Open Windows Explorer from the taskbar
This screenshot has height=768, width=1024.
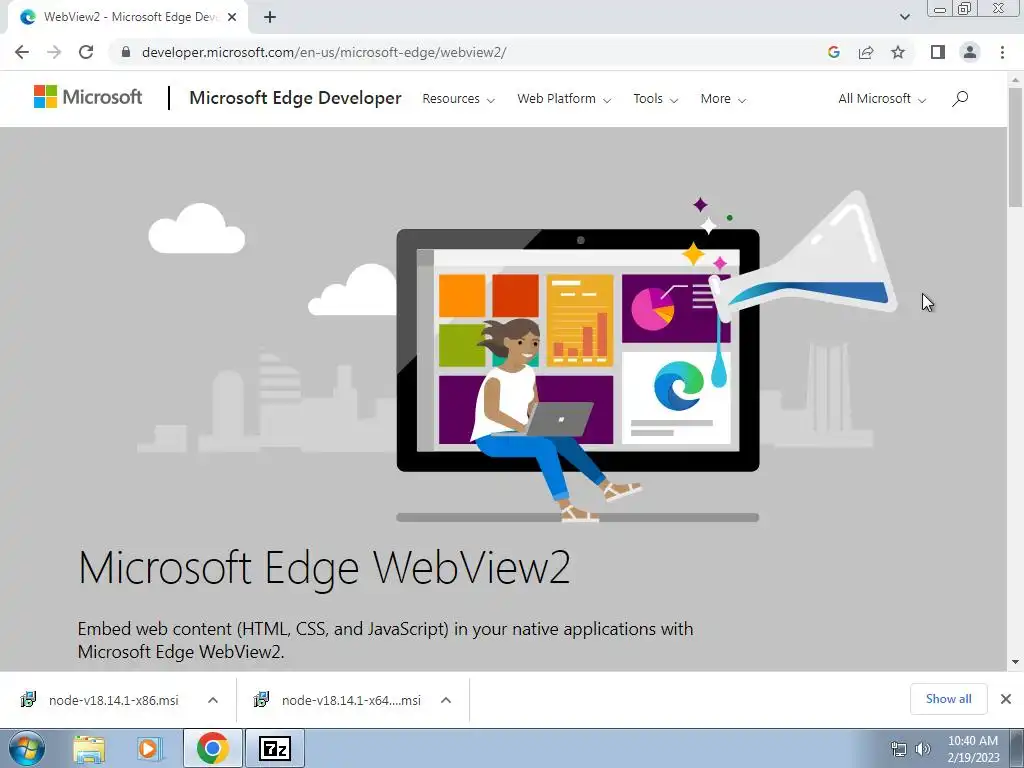click(x=89, y=748)
